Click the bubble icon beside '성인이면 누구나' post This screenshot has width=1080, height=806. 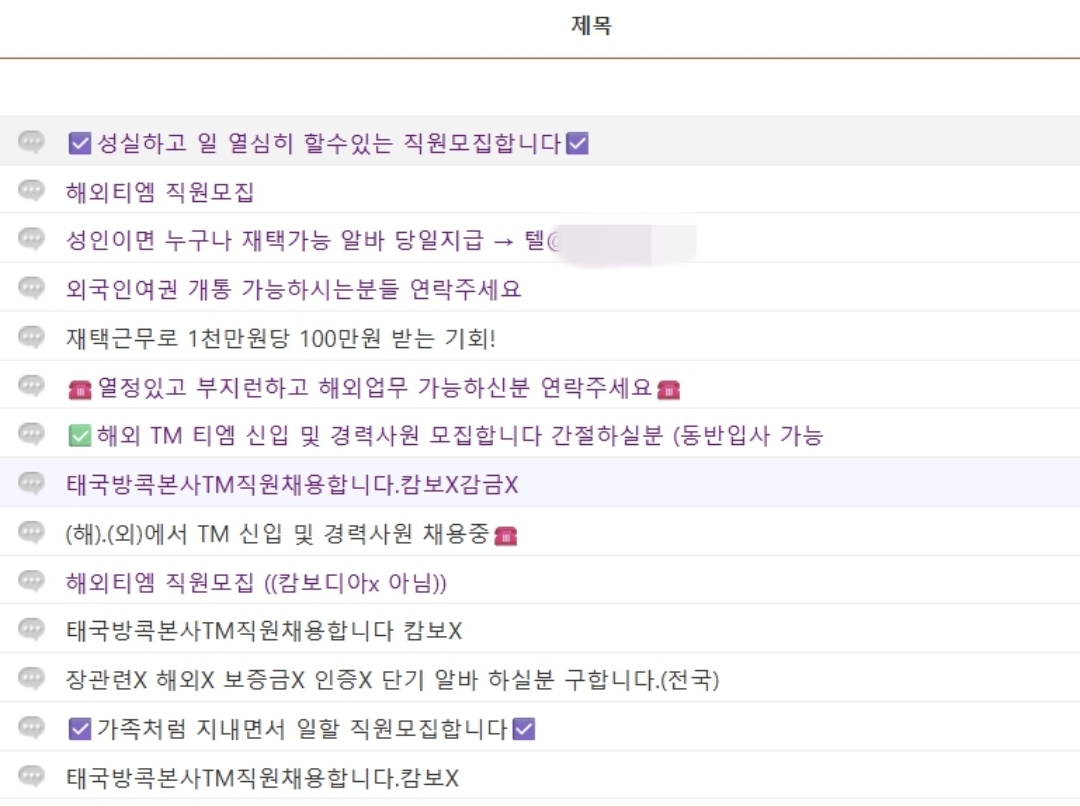tap(32, 240)
